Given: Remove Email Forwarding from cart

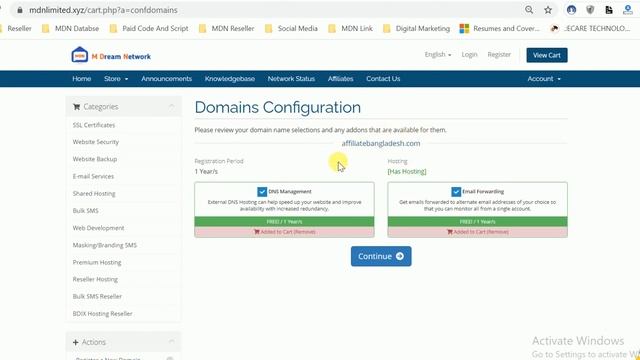Looking at the screenshot, I should (x=478, y=232).
